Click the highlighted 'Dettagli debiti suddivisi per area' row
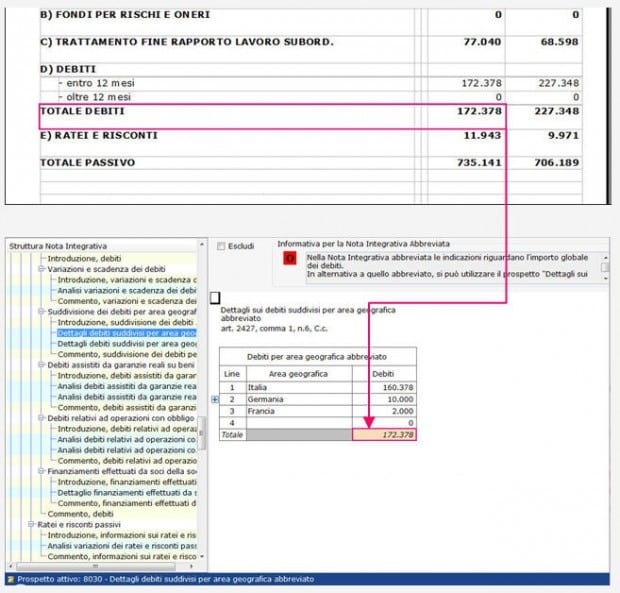This screenshot has height=593, width=620. tap(127, 333)
